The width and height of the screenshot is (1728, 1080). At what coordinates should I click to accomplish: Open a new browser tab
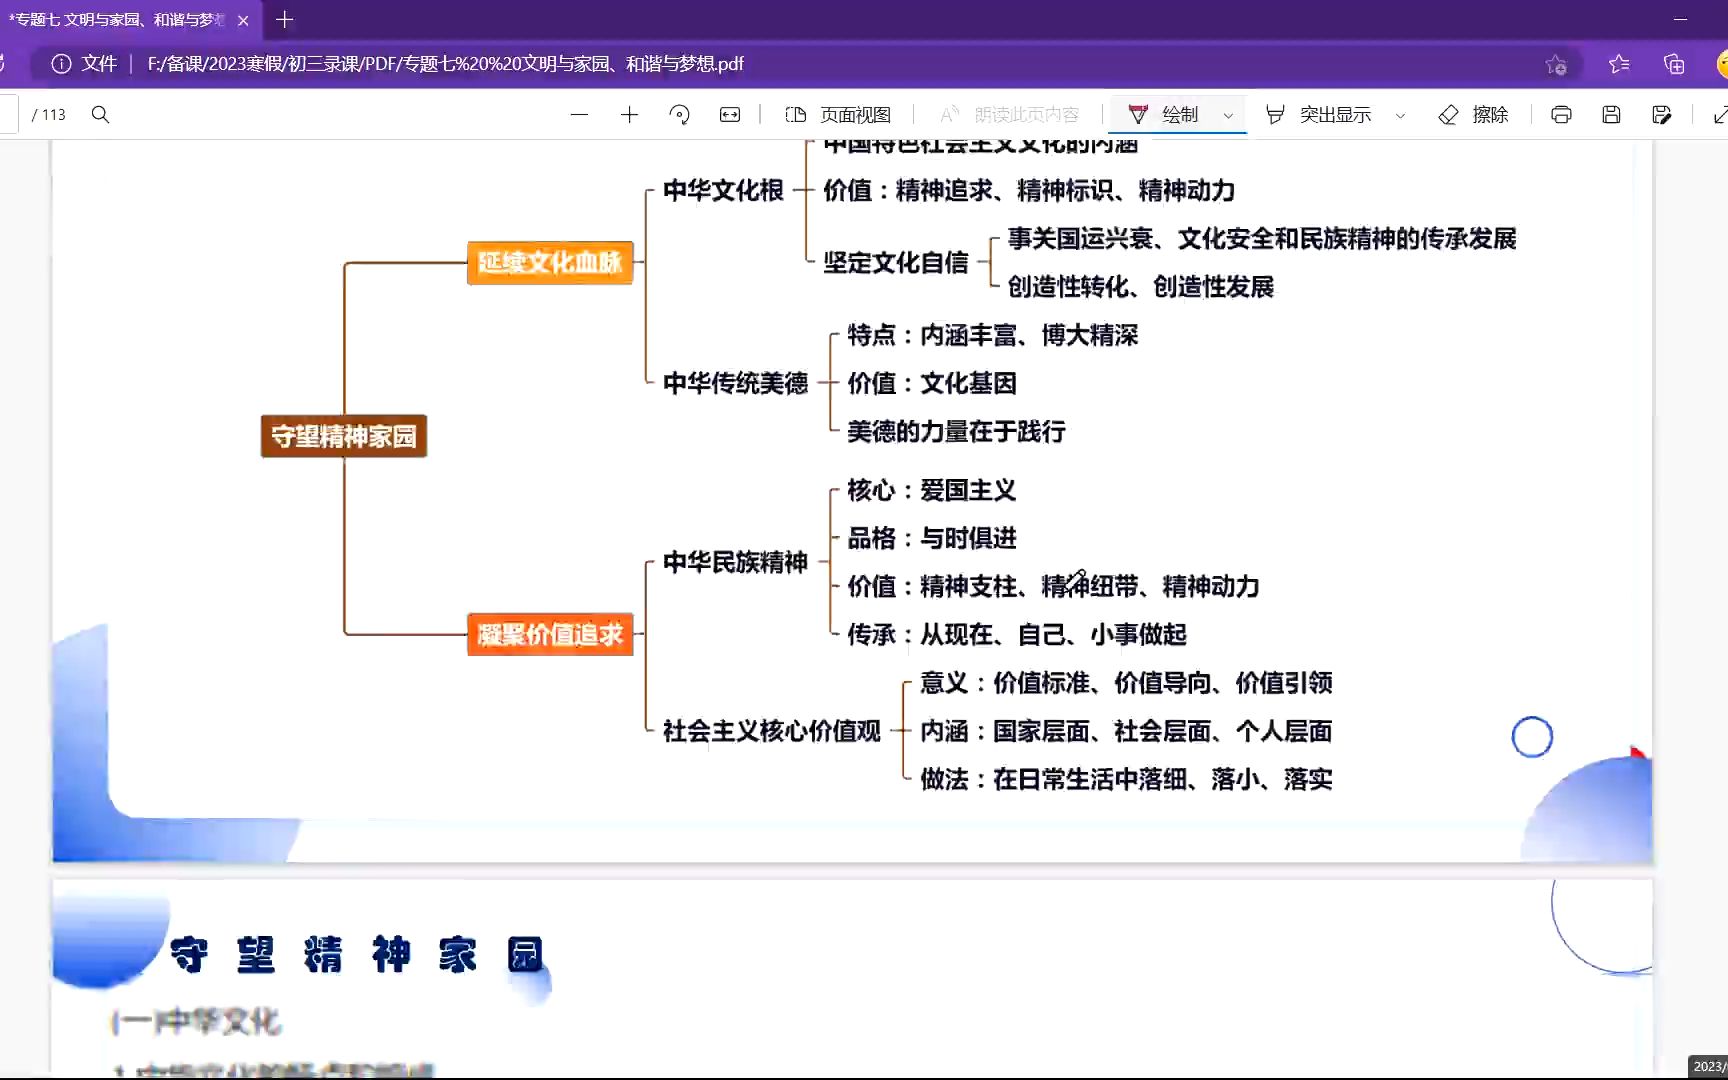[284, 19]
